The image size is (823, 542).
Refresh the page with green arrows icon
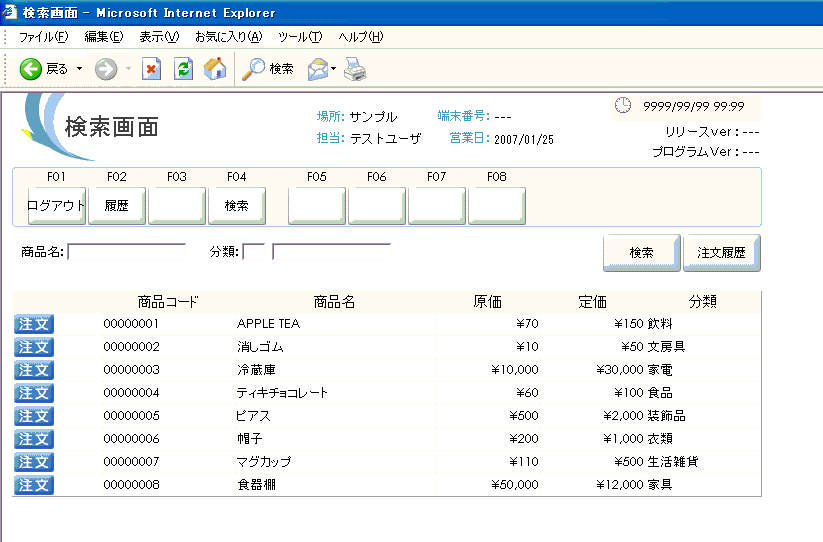[x=183, y=69]
